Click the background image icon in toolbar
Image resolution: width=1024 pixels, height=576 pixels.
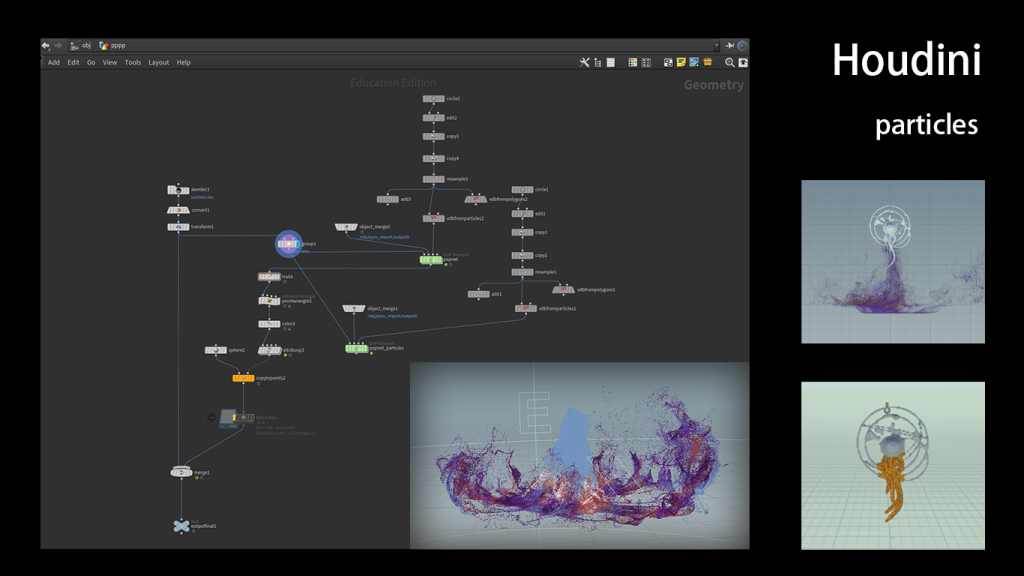point(694,63)
